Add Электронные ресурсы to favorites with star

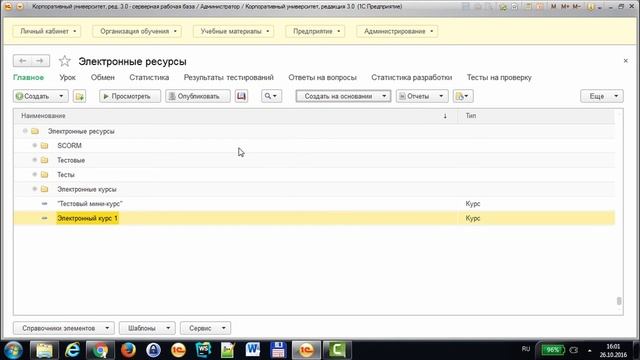click(64, 61)
